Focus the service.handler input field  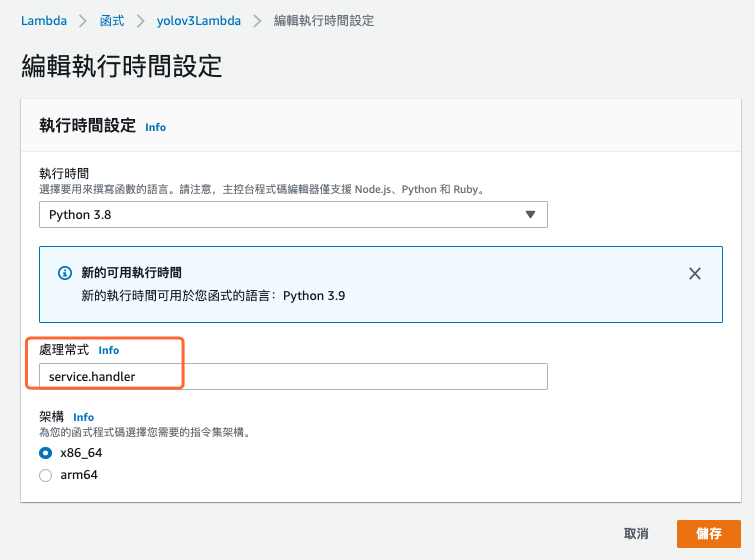(x=293, y=376)
